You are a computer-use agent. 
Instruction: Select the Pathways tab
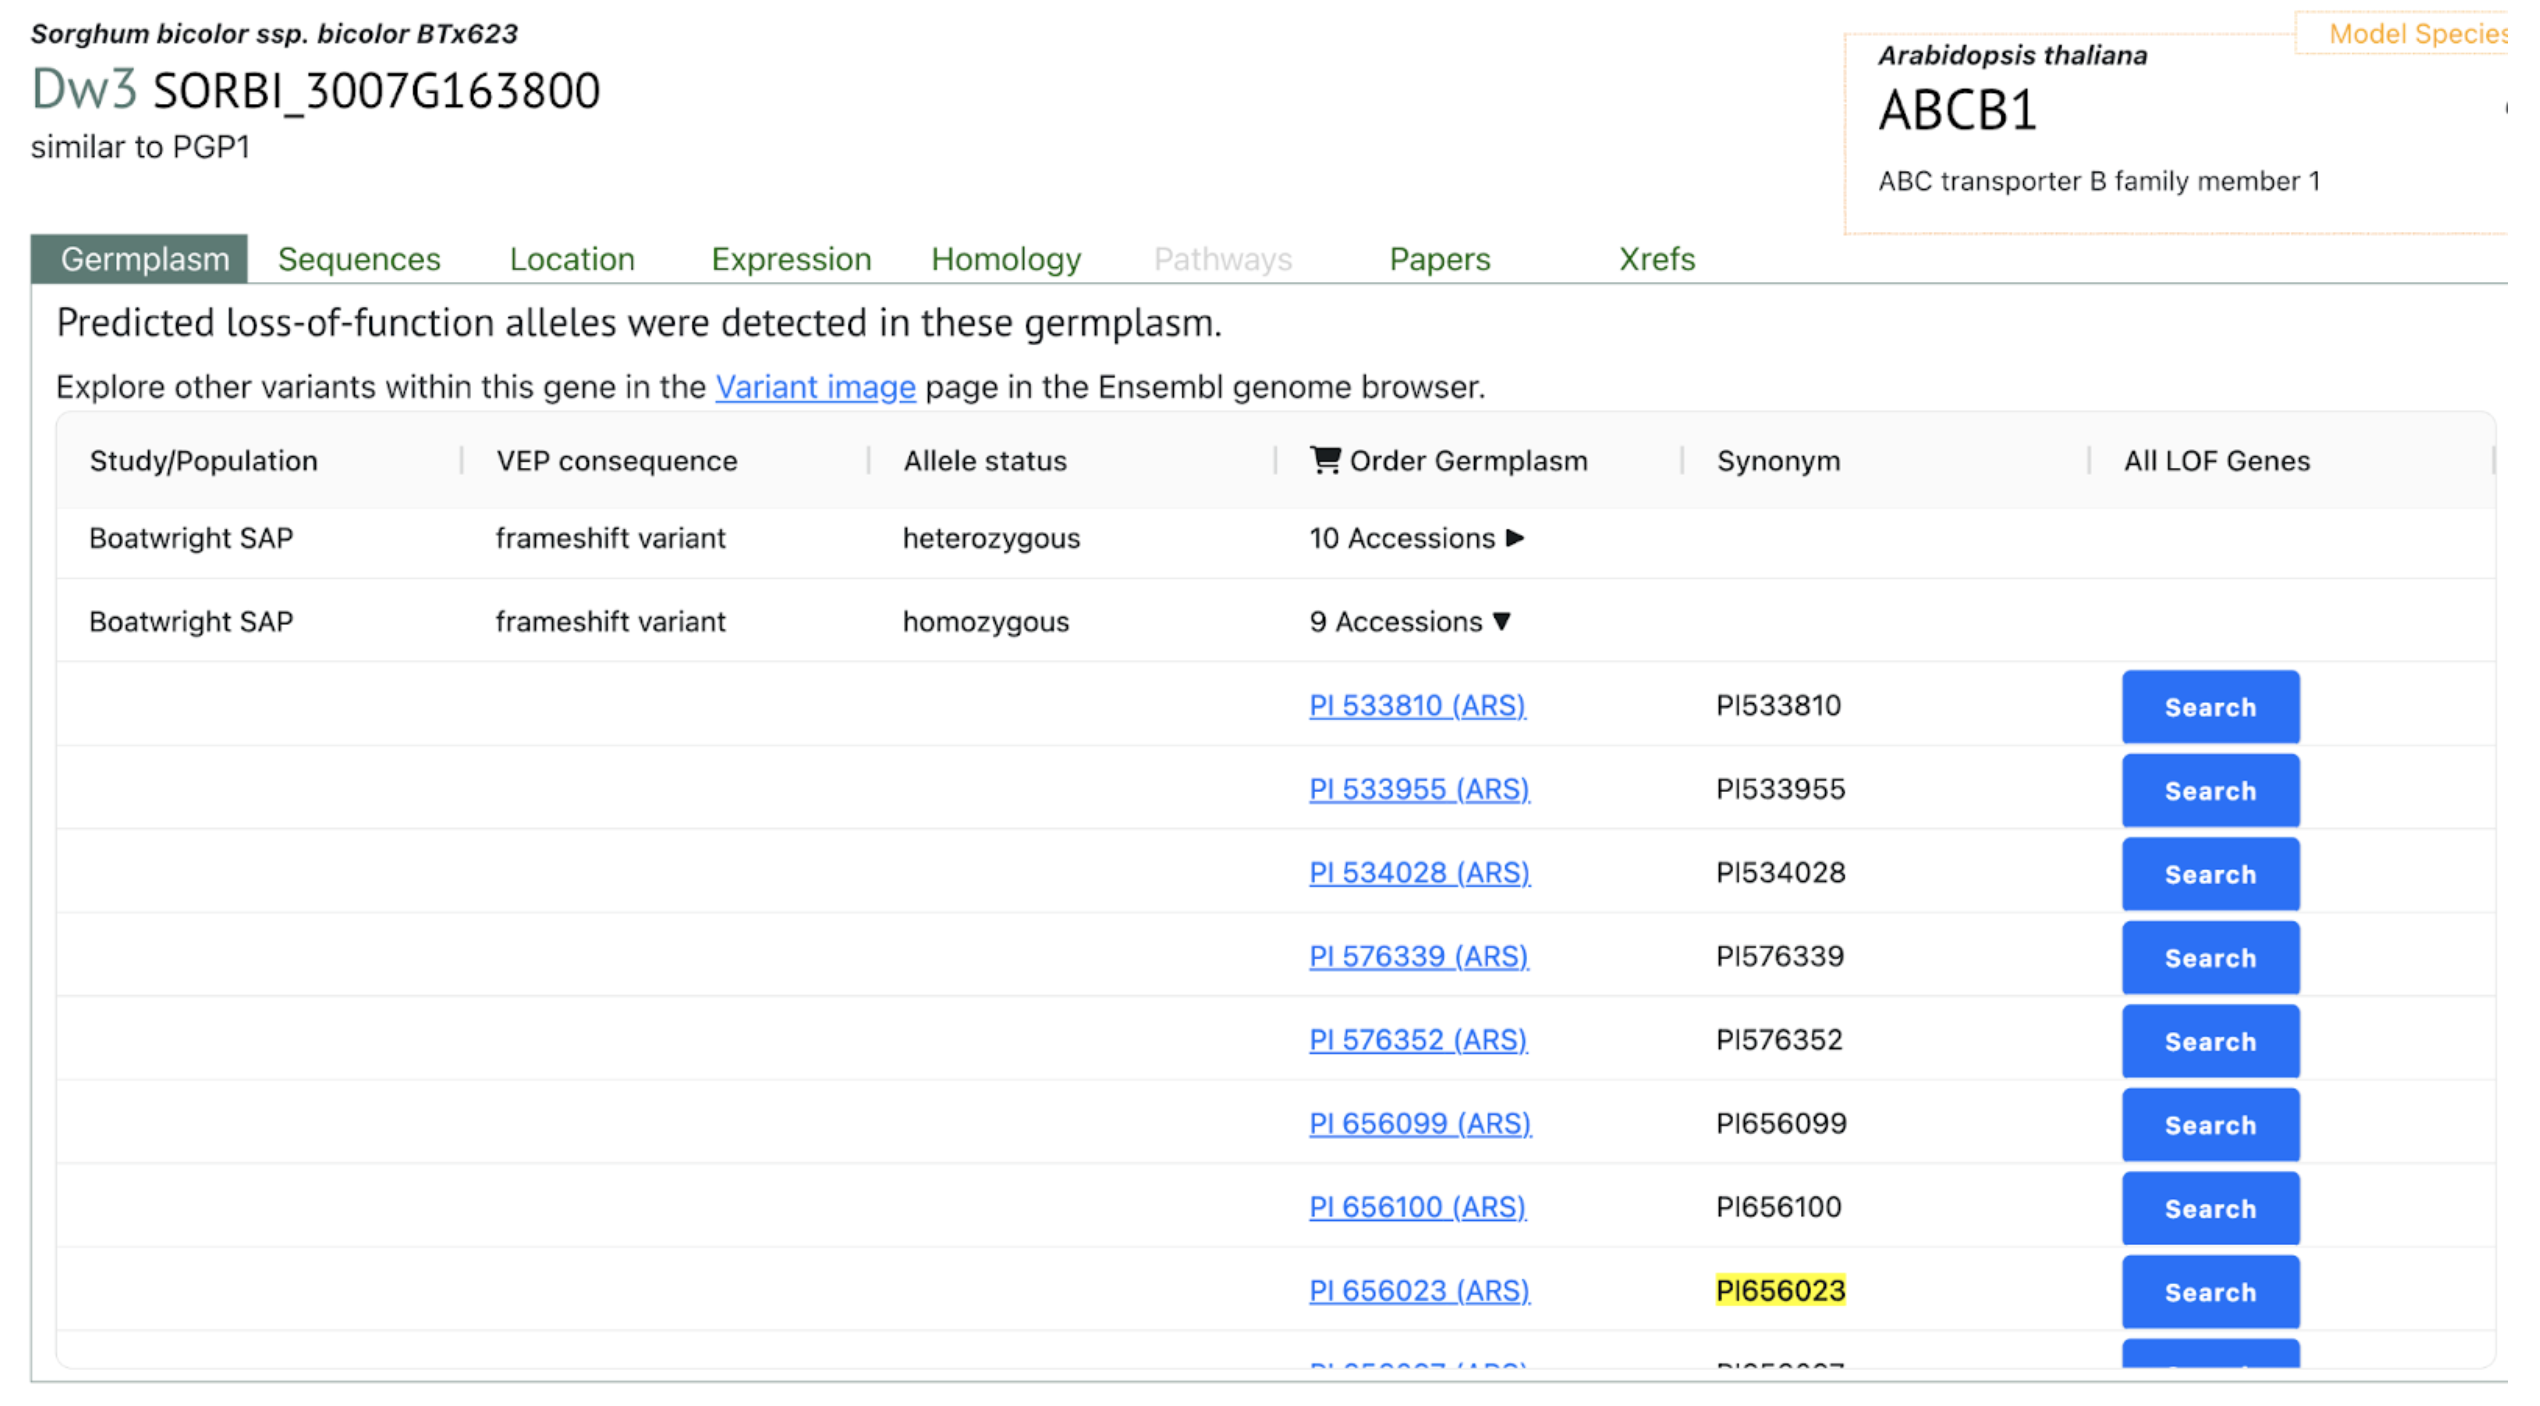pyautogui.click(x=1223, y=259)
